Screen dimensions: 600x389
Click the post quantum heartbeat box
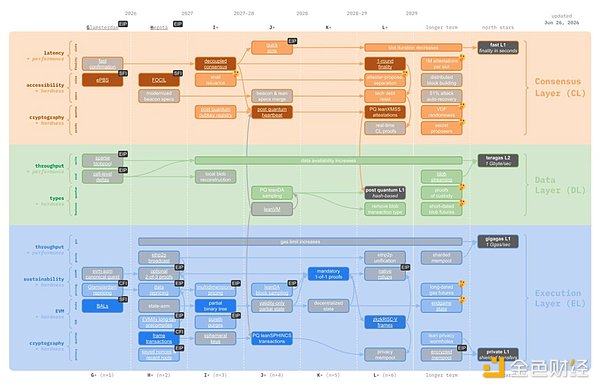coord(272,112)
